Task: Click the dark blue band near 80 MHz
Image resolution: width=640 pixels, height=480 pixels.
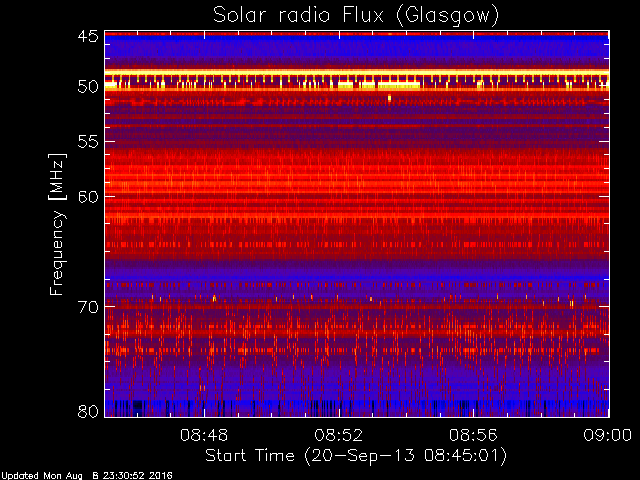Action: click(357, 408)
